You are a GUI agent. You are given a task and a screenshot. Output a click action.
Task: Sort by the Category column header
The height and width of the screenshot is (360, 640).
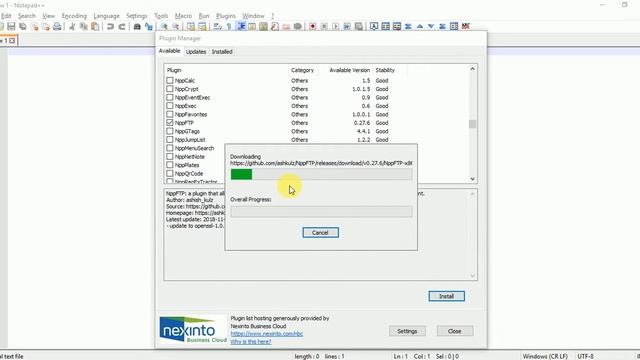tap(302, 70)
